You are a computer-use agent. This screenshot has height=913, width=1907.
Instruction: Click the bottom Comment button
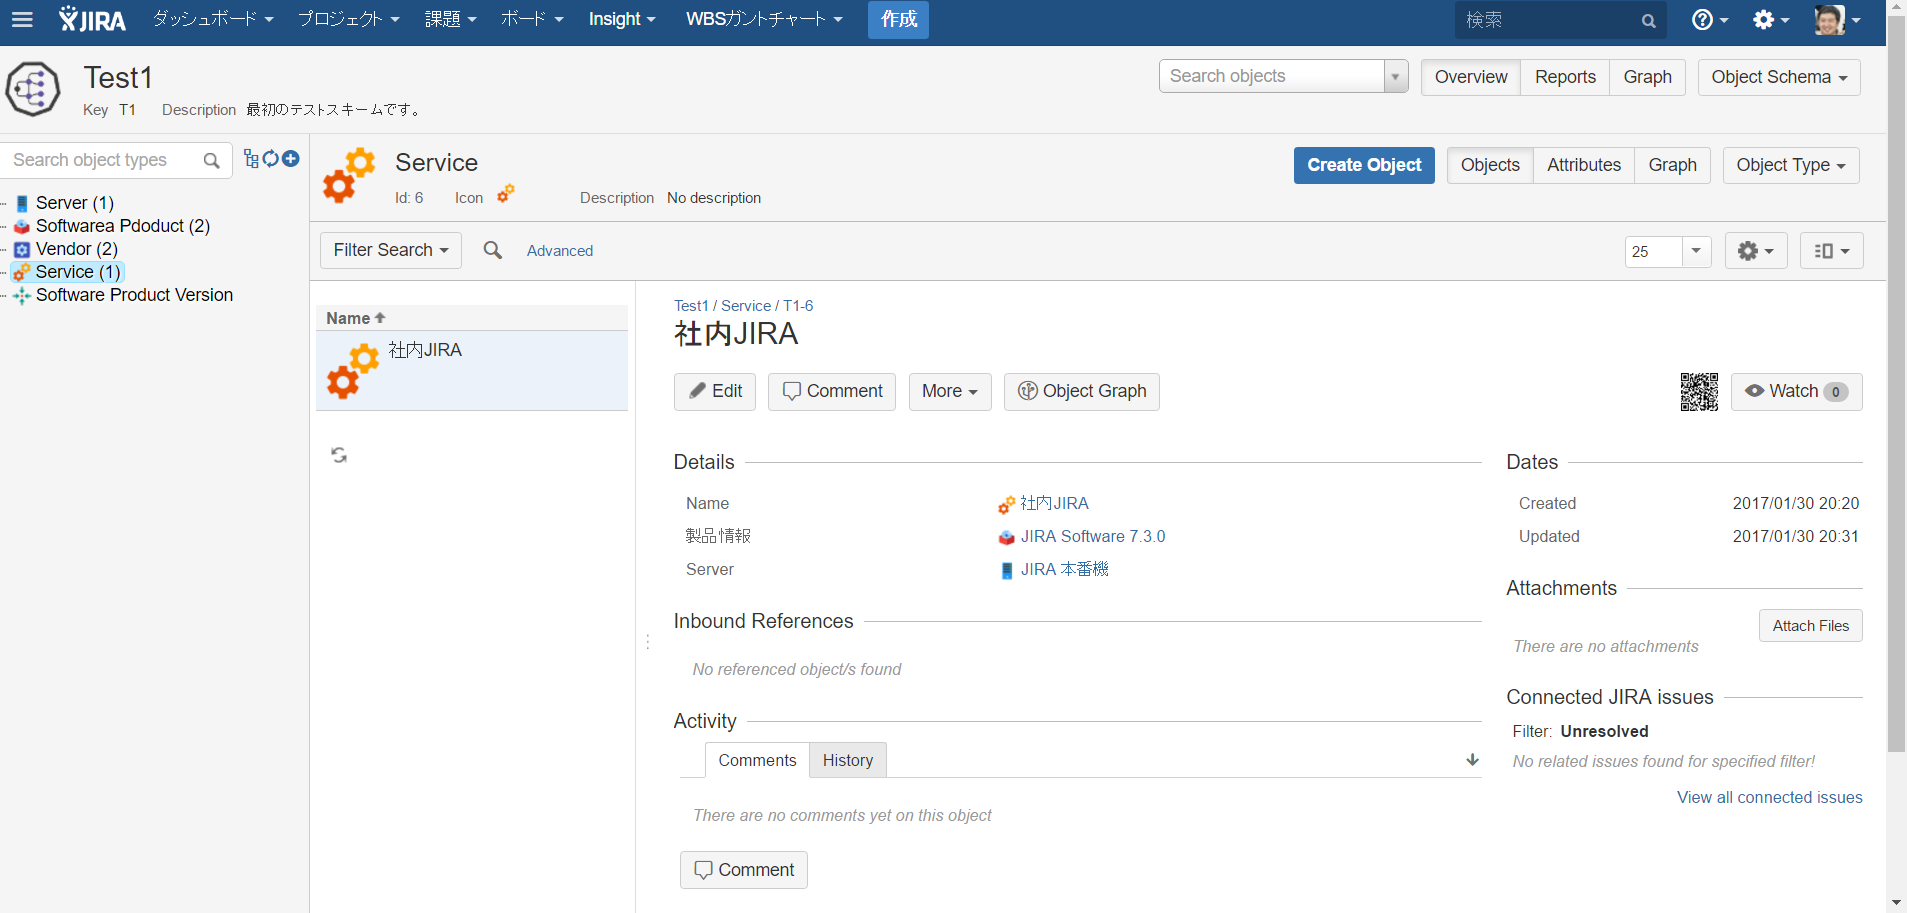pos(744,870)
